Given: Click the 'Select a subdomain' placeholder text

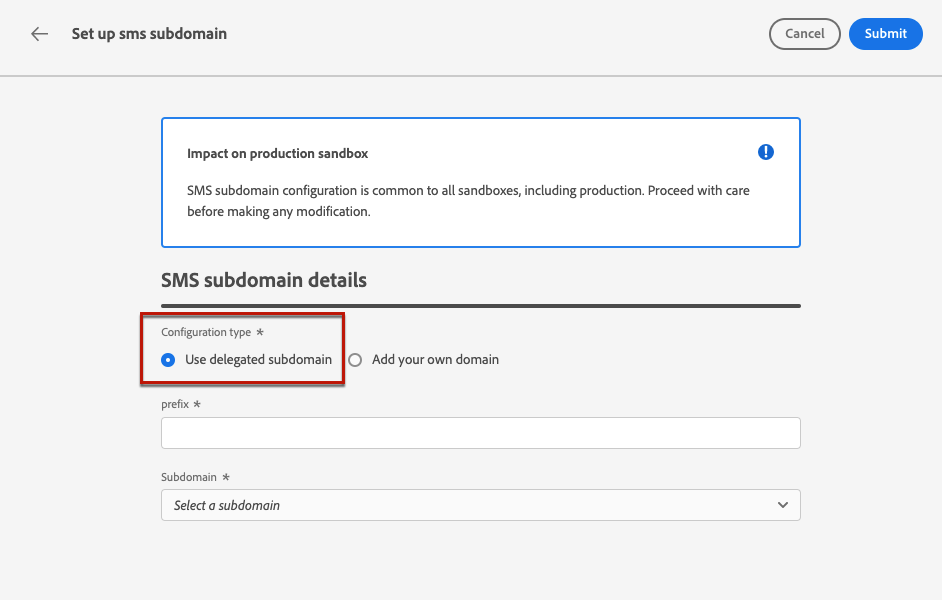Looking at the screenshot, I should coord(227,506).
